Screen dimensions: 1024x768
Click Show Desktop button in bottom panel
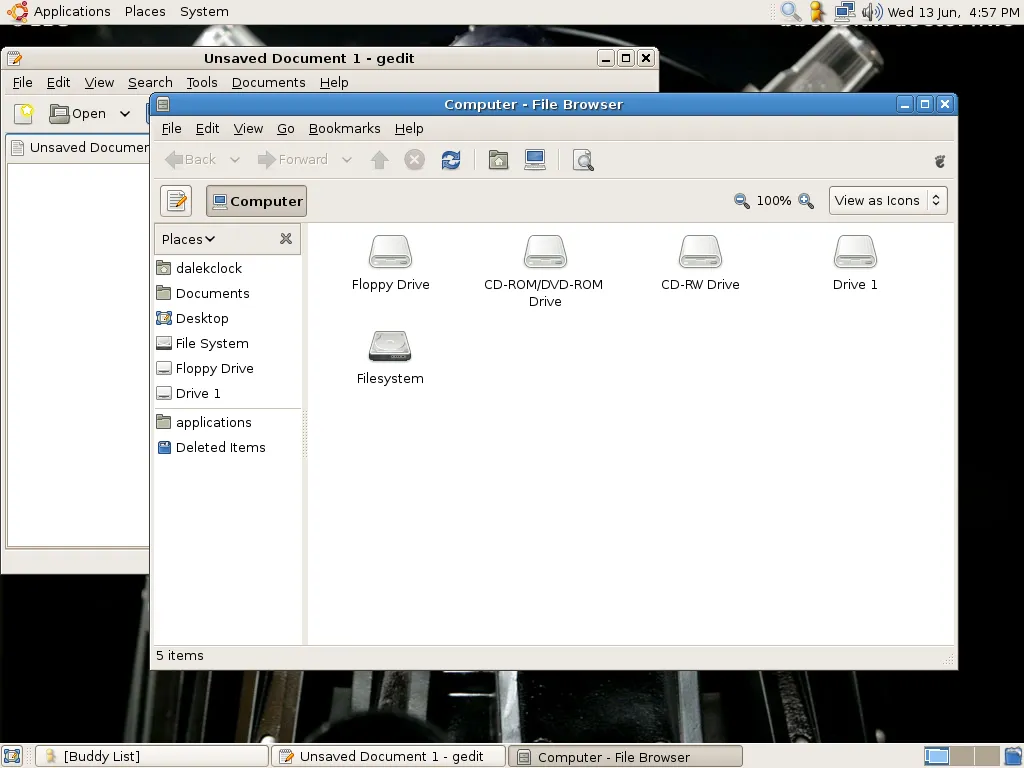pyautogui.click(x=12, y=756)
